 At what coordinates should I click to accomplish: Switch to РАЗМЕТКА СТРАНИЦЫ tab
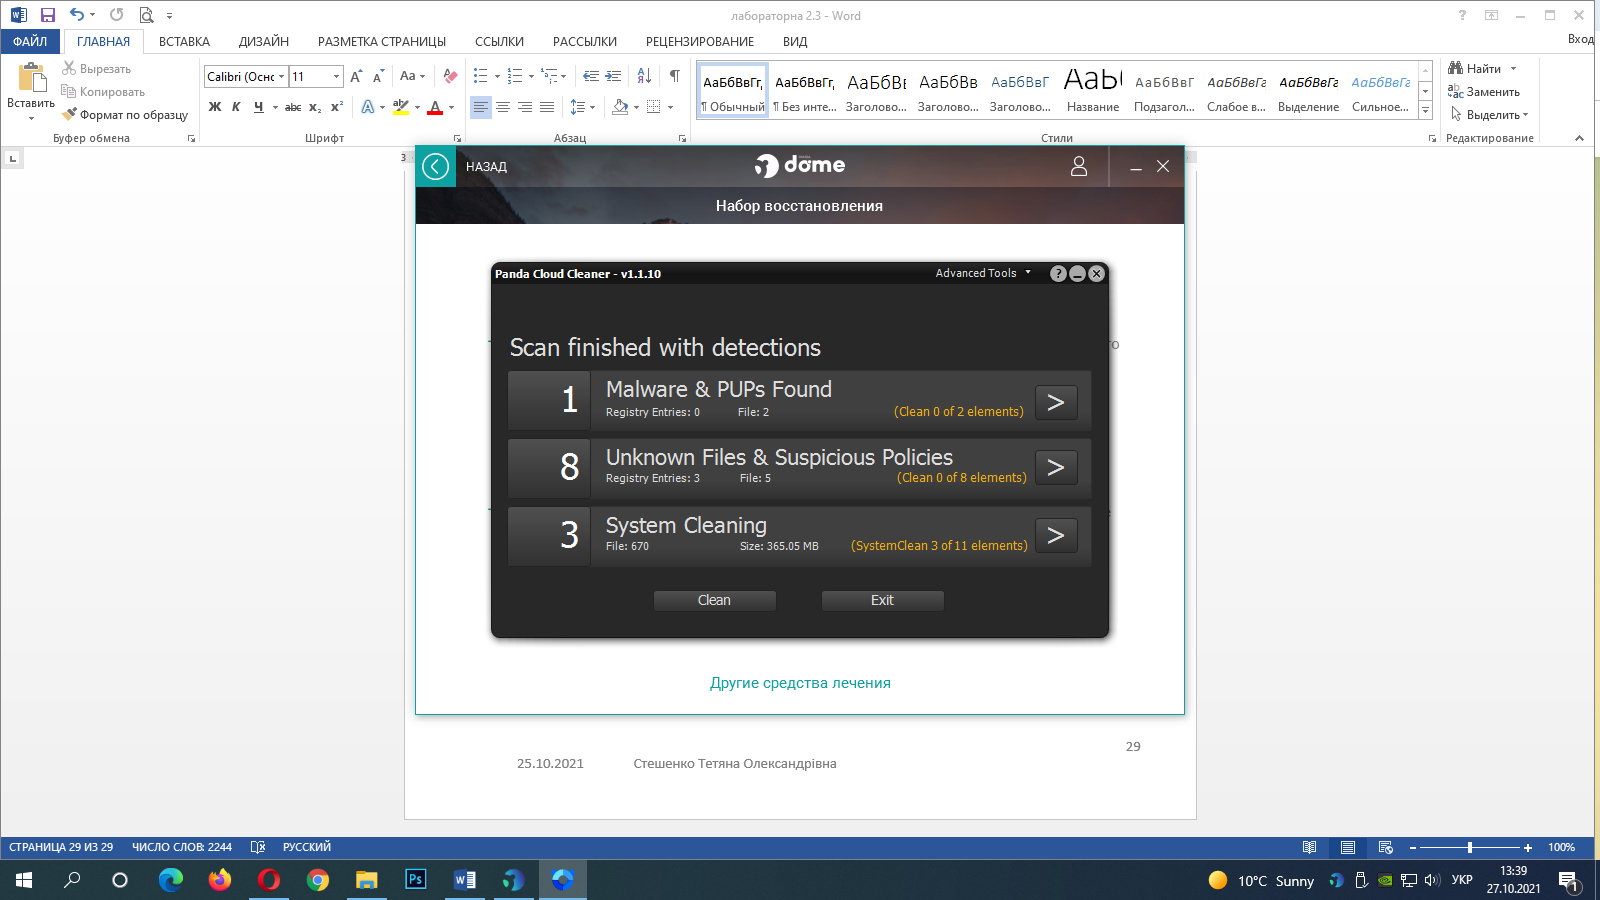tap(382, 41)
